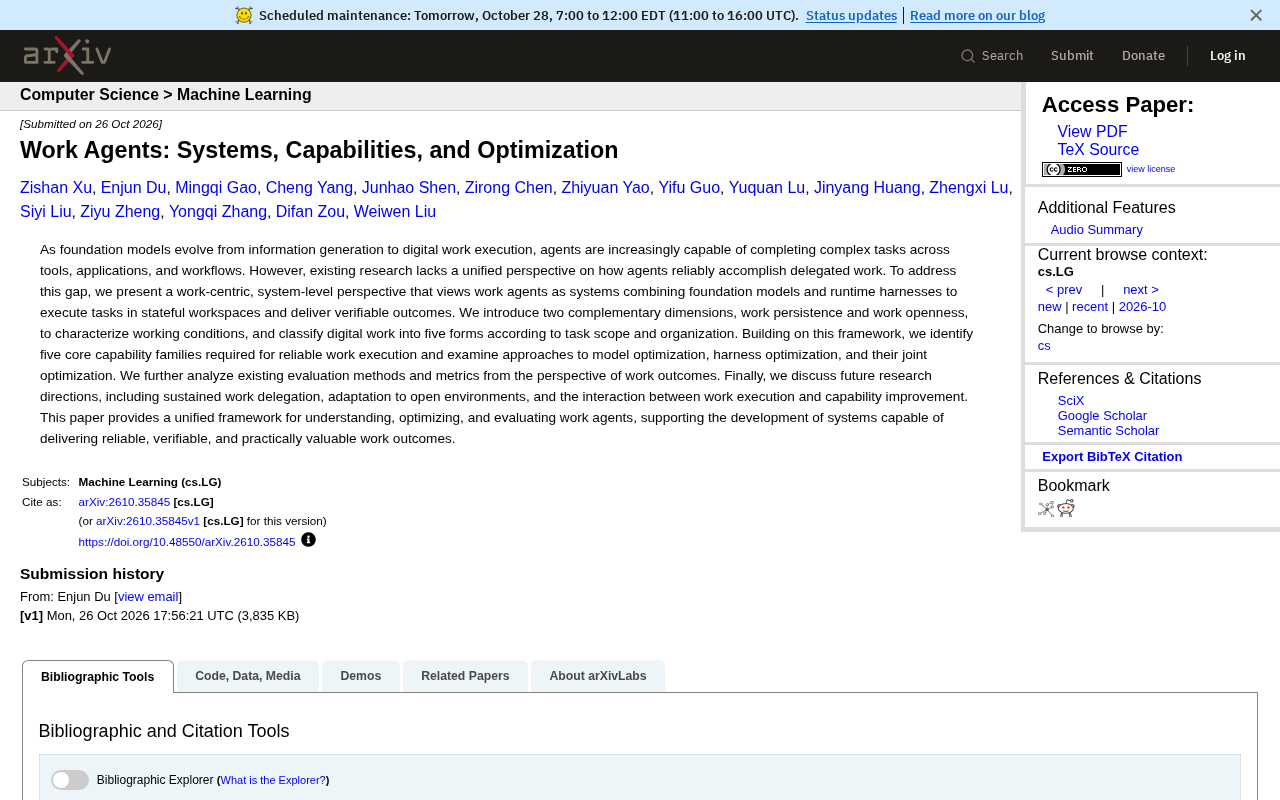Click the 'view license' link
Image resolution: width=1280 pixels, height=800 pixels.
click(1151, 169)
